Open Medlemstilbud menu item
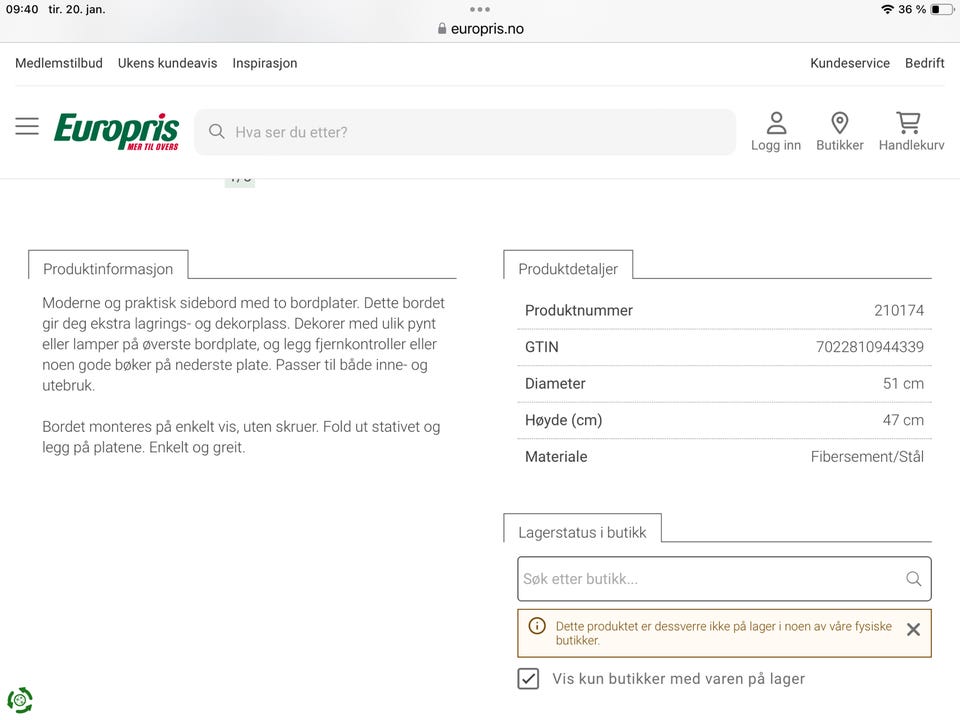The height and width of the screenshot is (720, 960). click(x=59, y=63)
